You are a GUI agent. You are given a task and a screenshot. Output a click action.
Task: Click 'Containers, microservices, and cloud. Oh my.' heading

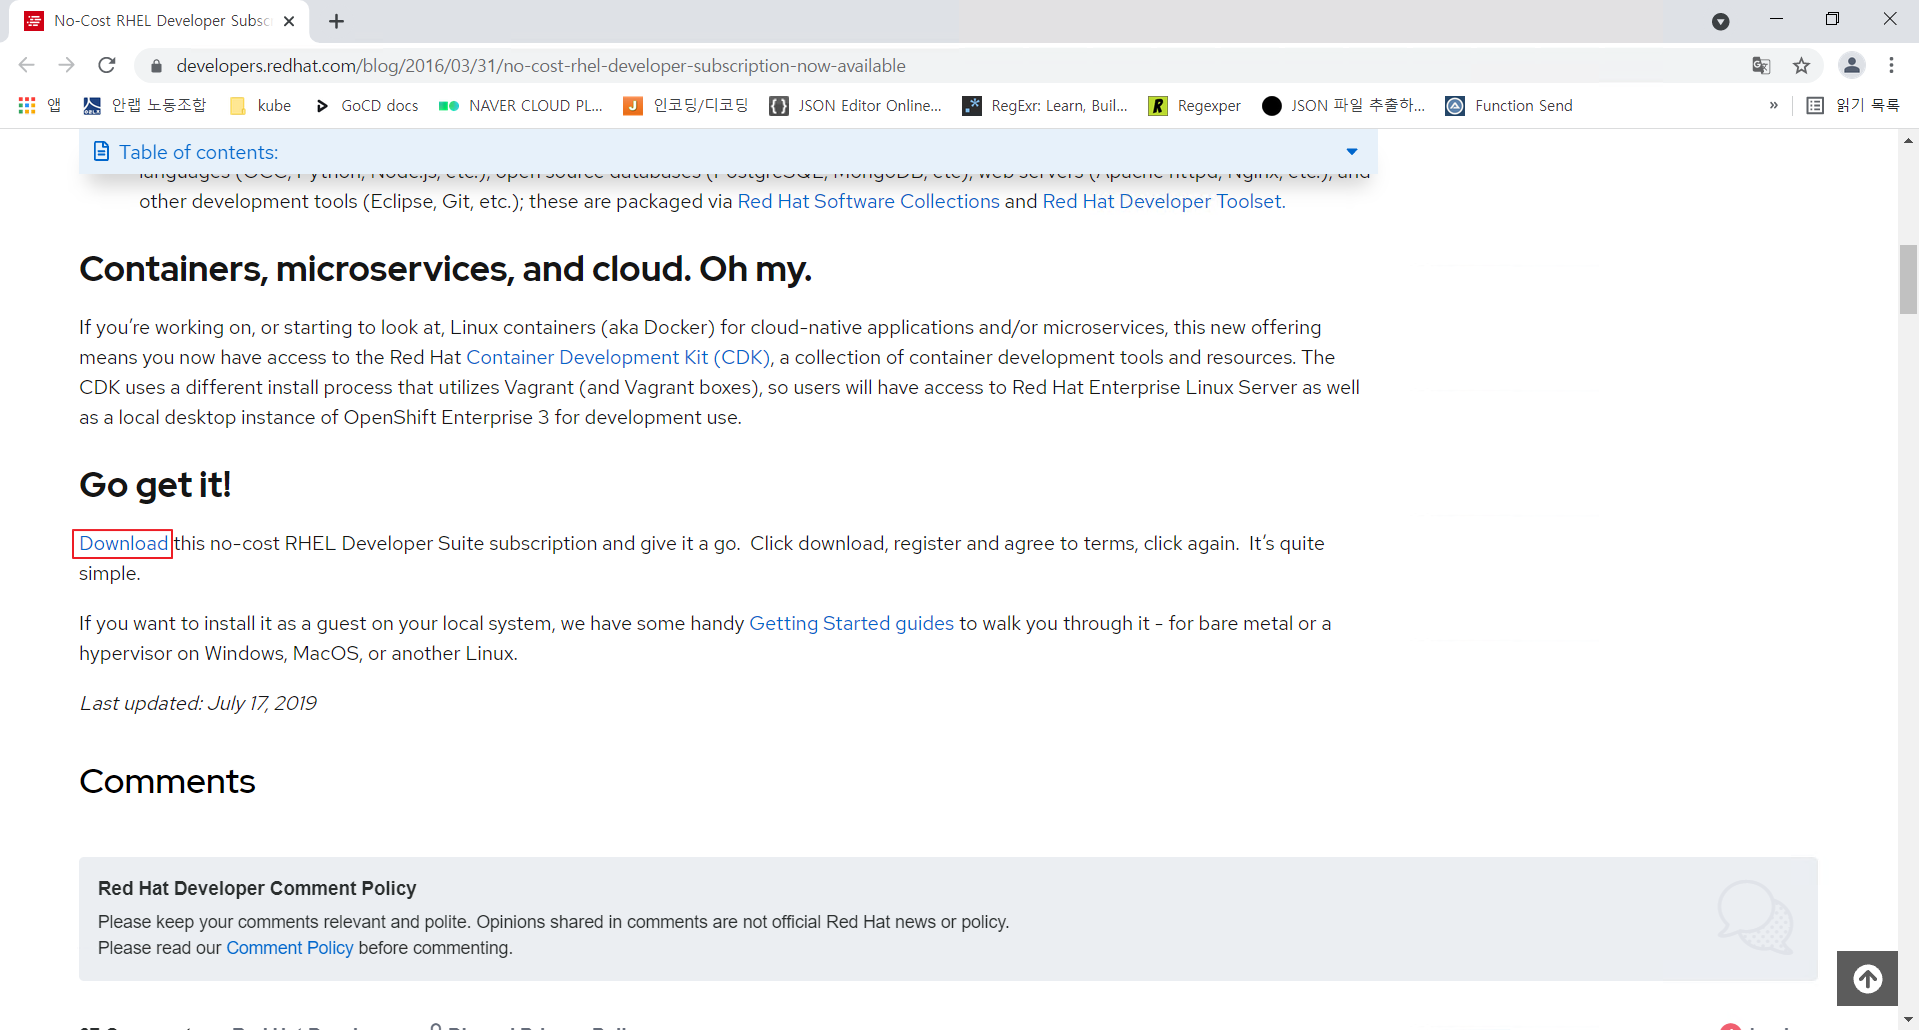tap(445, 269)
